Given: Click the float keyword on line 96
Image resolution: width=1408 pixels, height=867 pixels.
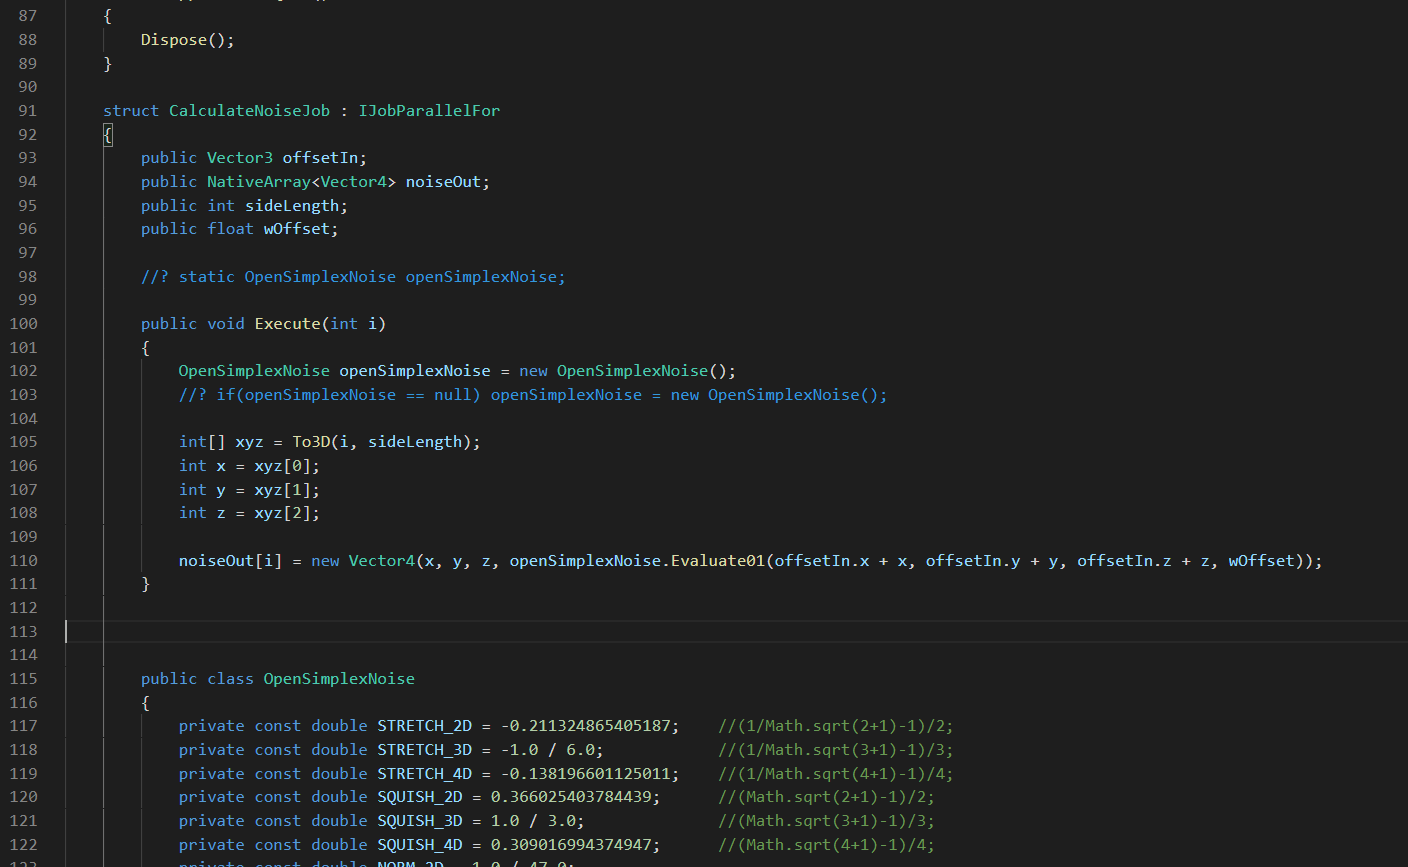Looking at the screenshot, I should pyautogui.click(x=231, y=229).
